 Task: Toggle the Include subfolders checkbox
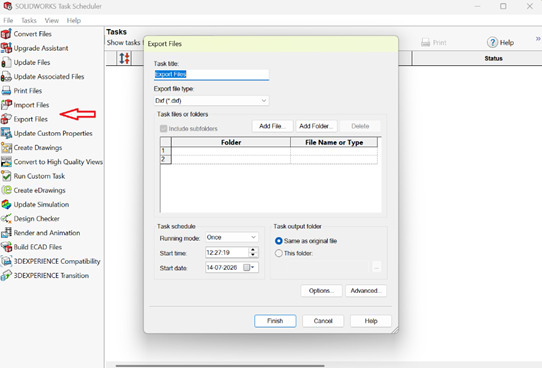(163, 129)
